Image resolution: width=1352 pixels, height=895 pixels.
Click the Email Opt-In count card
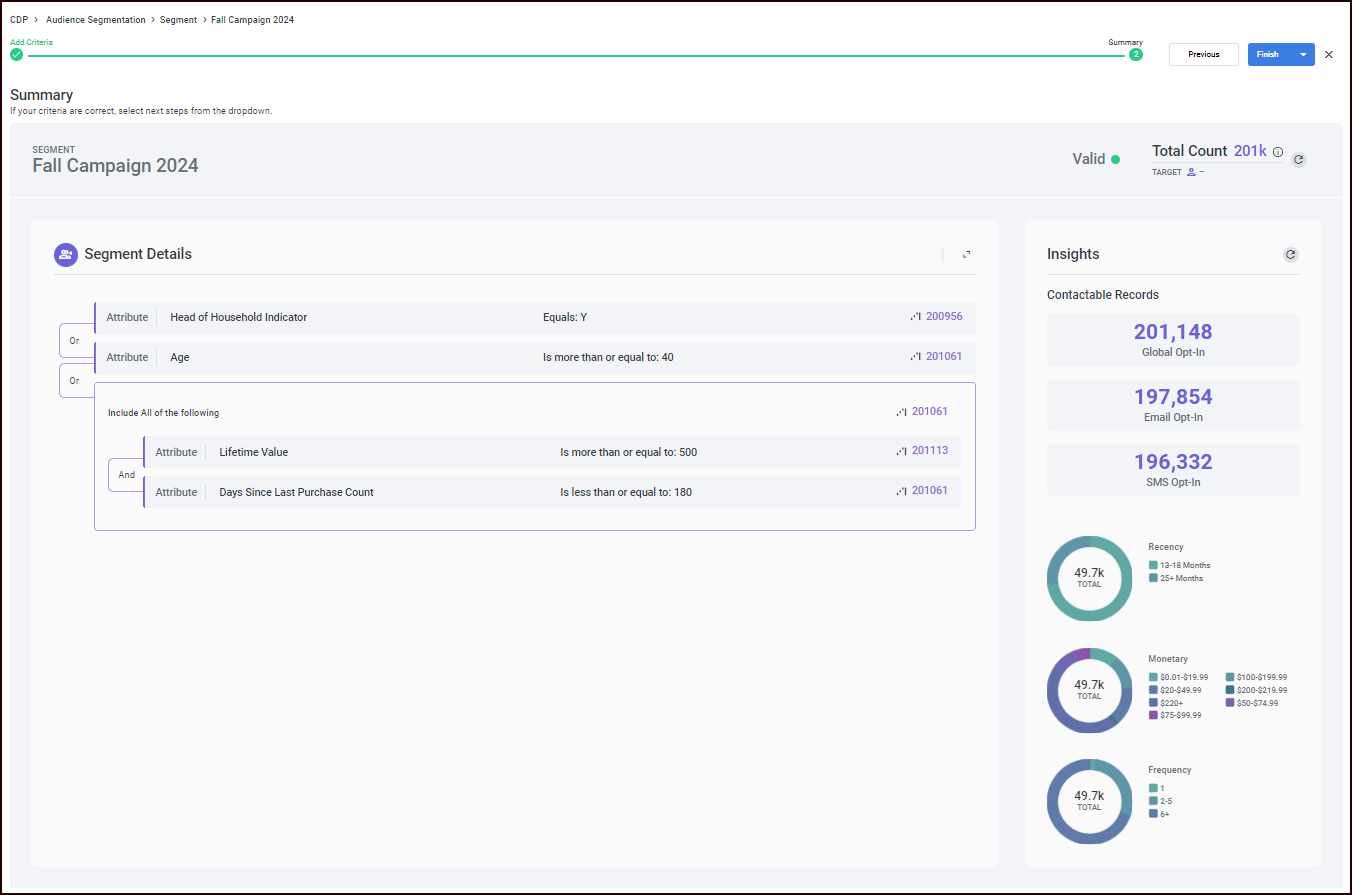pos(1173,404)
